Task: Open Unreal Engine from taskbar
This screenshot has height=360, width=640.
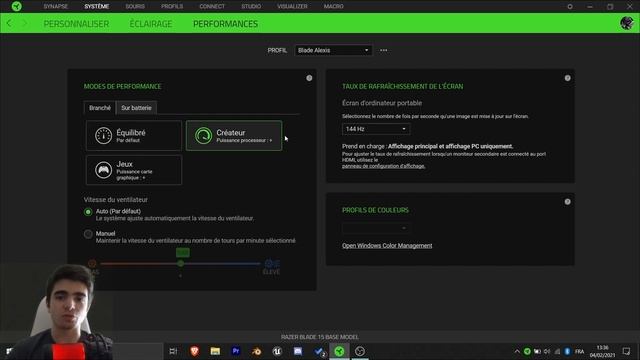Action: pos(277,351)
